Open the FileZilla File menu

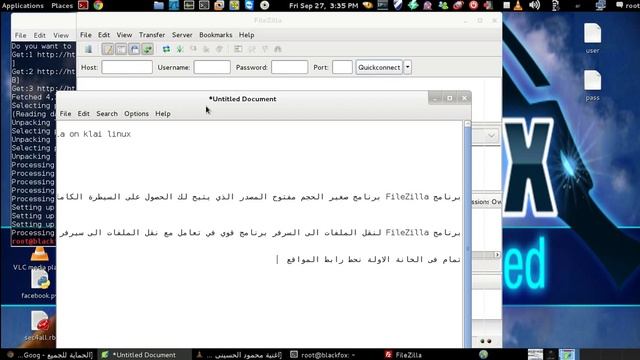click(x=86, y=35)
